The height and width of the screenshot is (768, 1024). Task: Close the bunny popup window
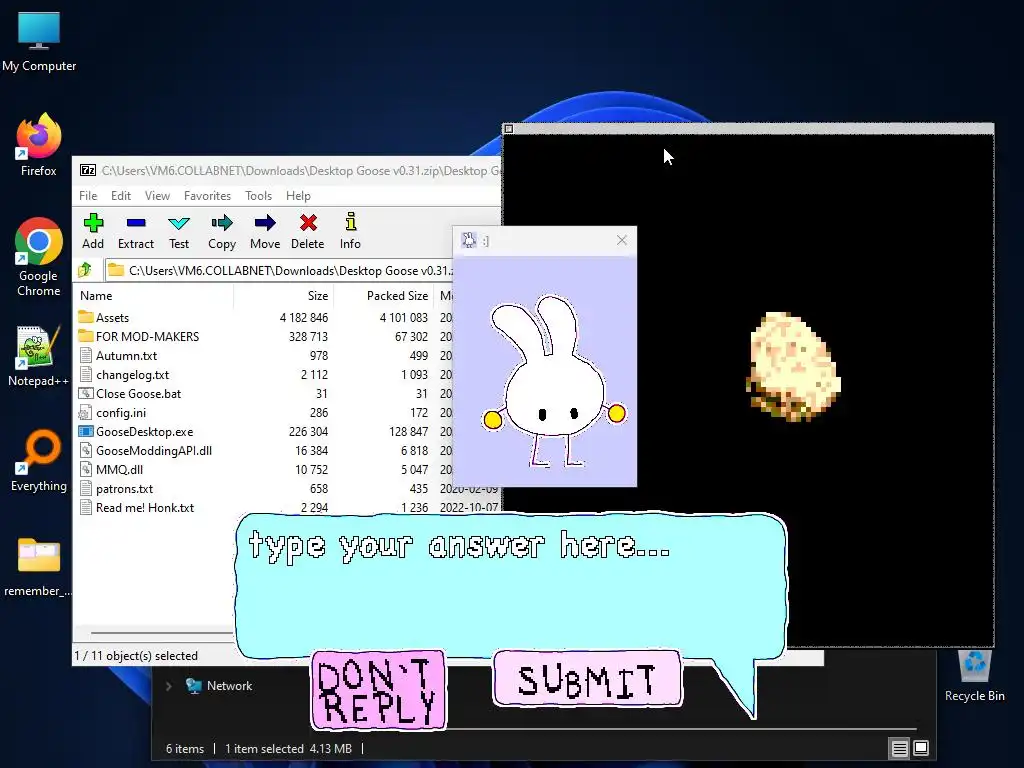[x=622, y=240]
